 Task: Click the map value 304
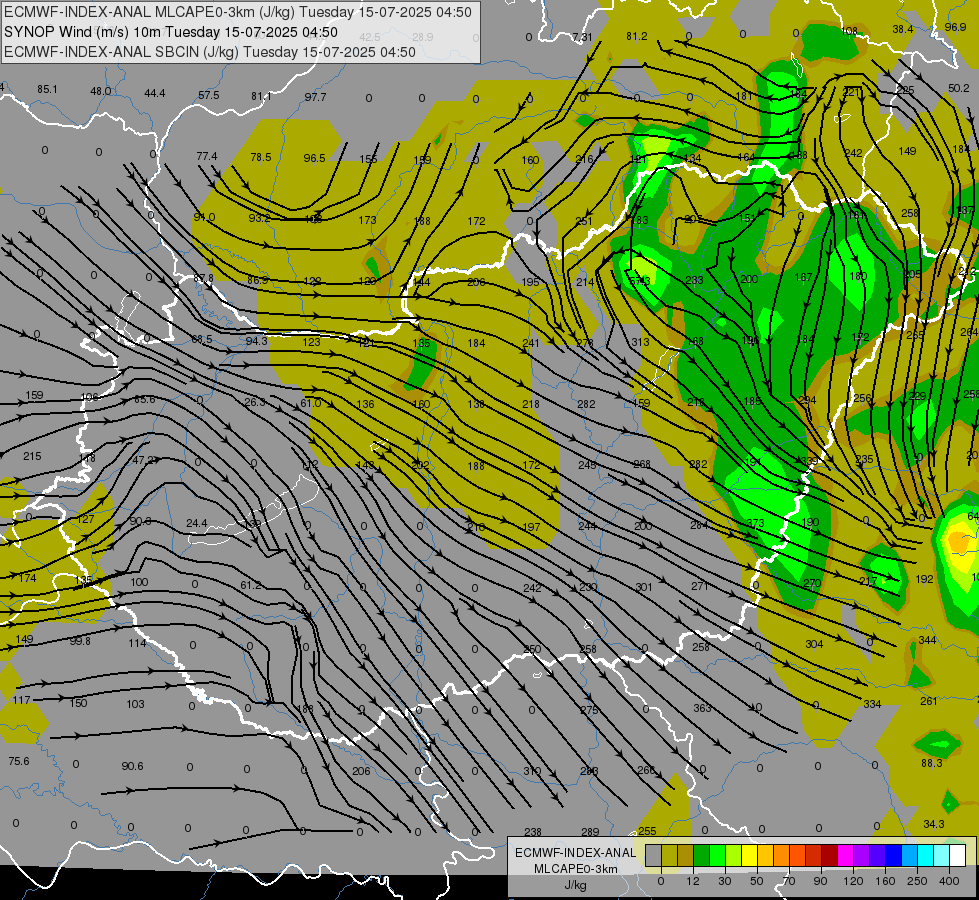[814, 644]
